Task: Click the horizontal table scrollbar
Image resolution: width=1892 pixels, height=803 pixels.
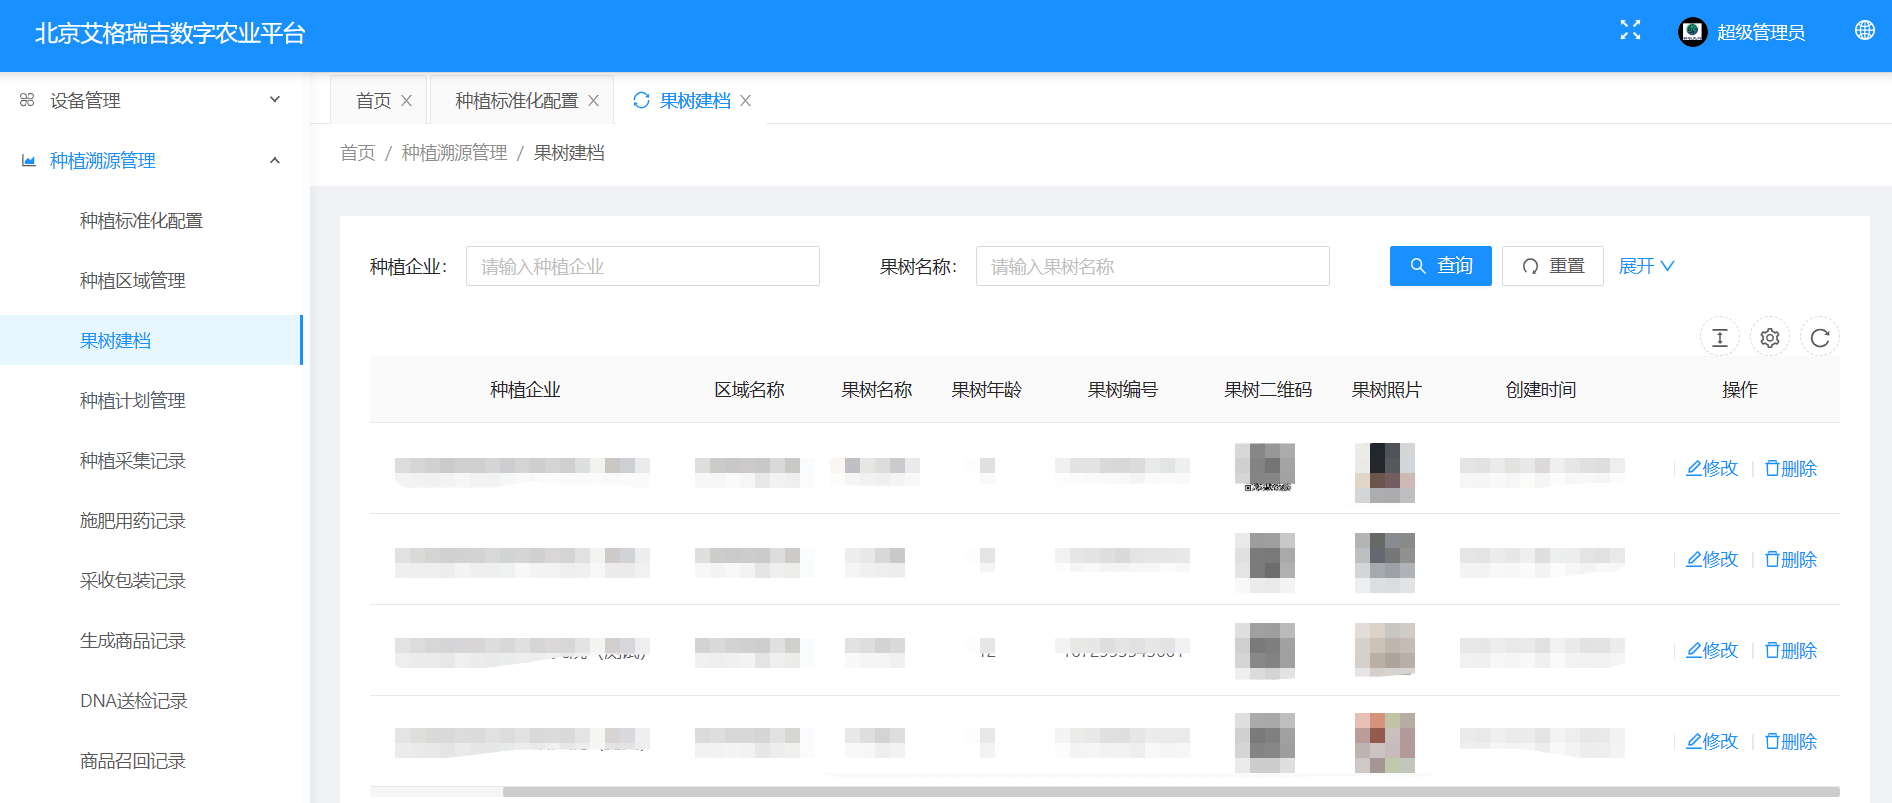Action: pos(1171,791)
